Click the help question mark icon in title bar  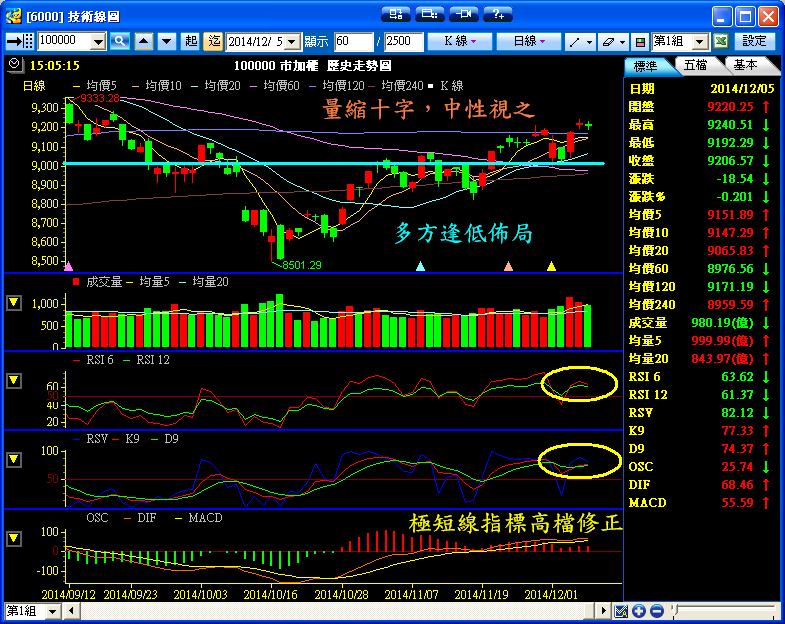point(497,14)
